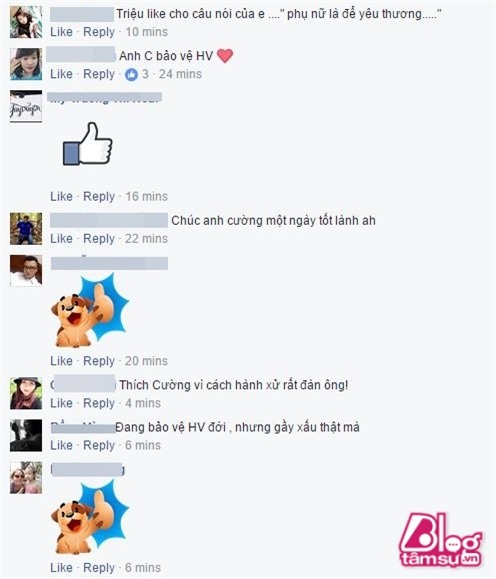Click the blue like reaction icon showing 3

click(131, 75)
